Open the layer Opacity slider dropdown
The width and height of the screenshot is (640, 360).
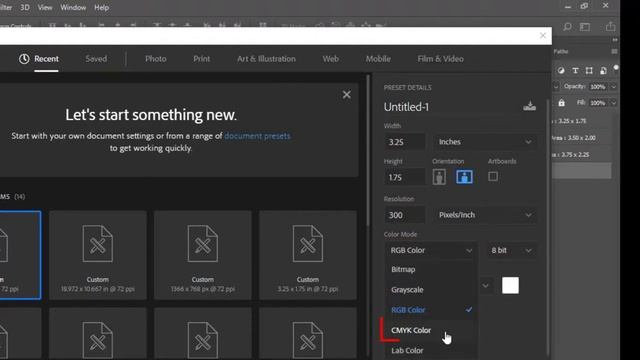613,87
